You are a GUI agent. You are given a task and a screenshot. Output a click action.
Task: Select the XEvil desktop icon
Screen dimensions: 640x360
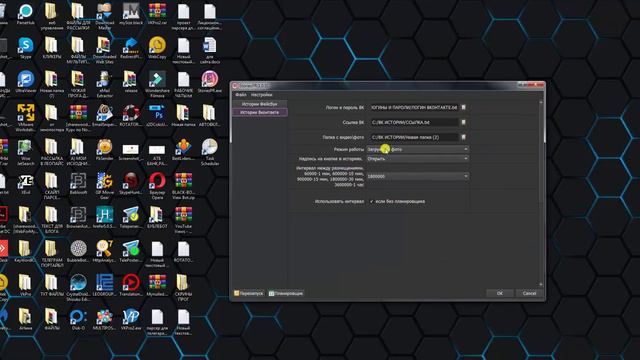point(25,183)
